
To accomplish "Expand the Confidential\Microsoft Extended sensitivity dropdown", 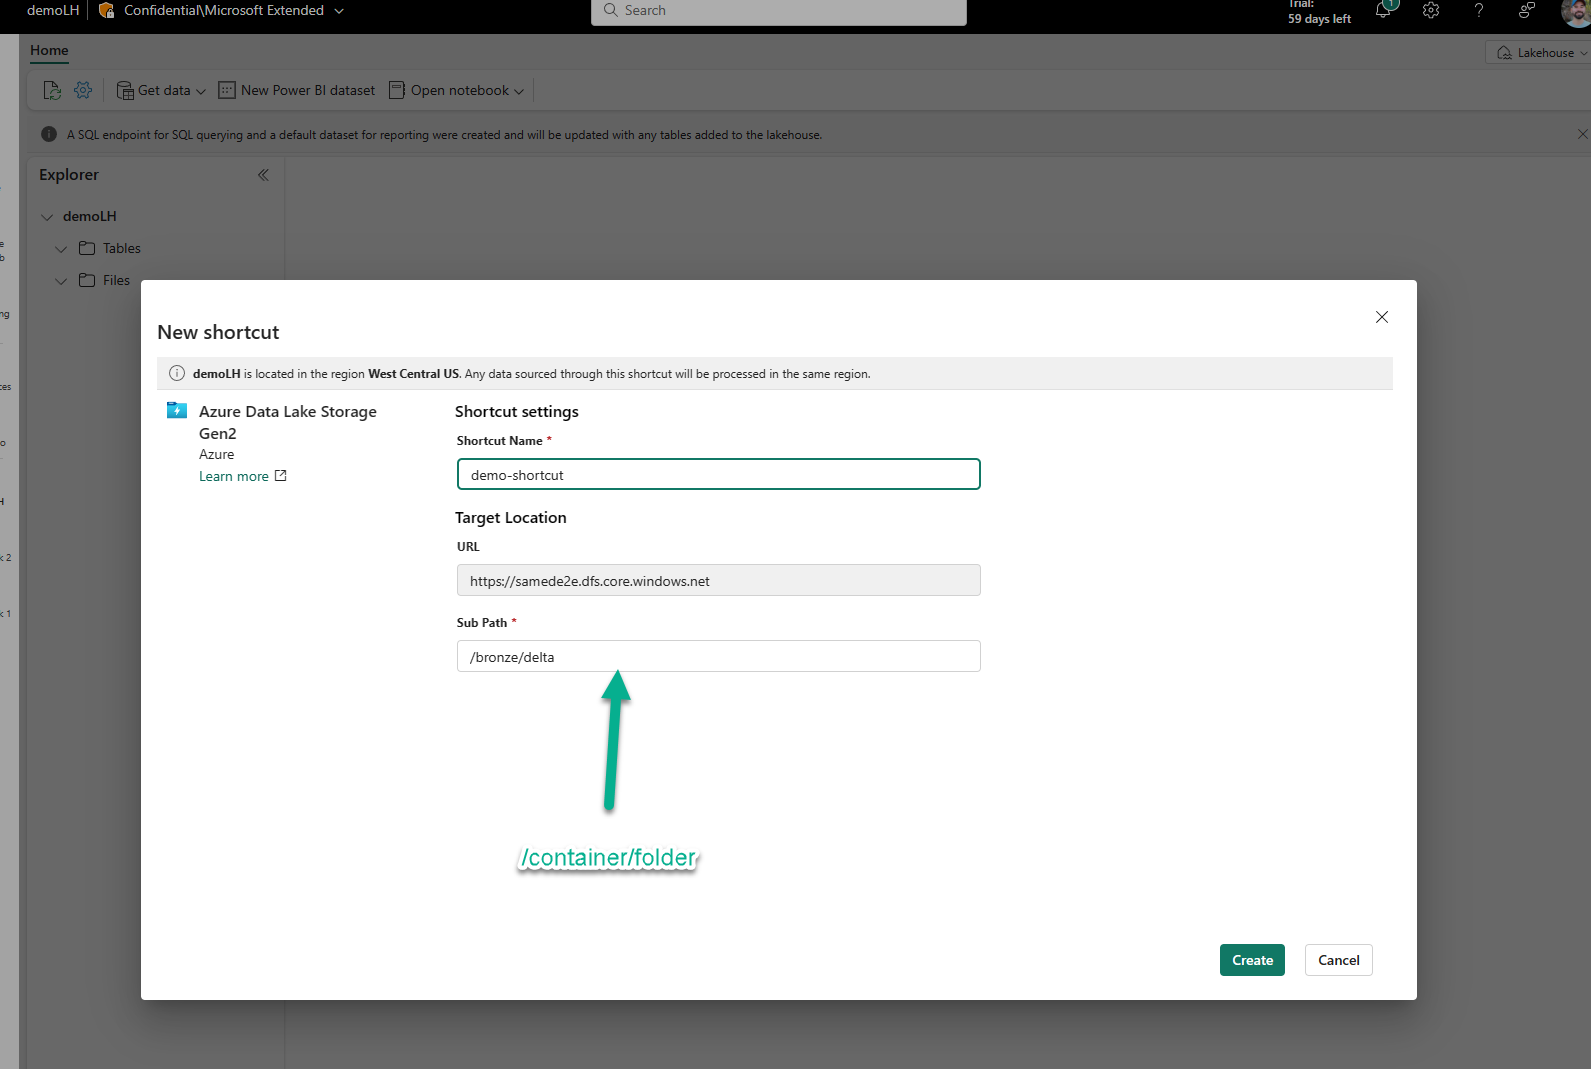I will point(339,11).
